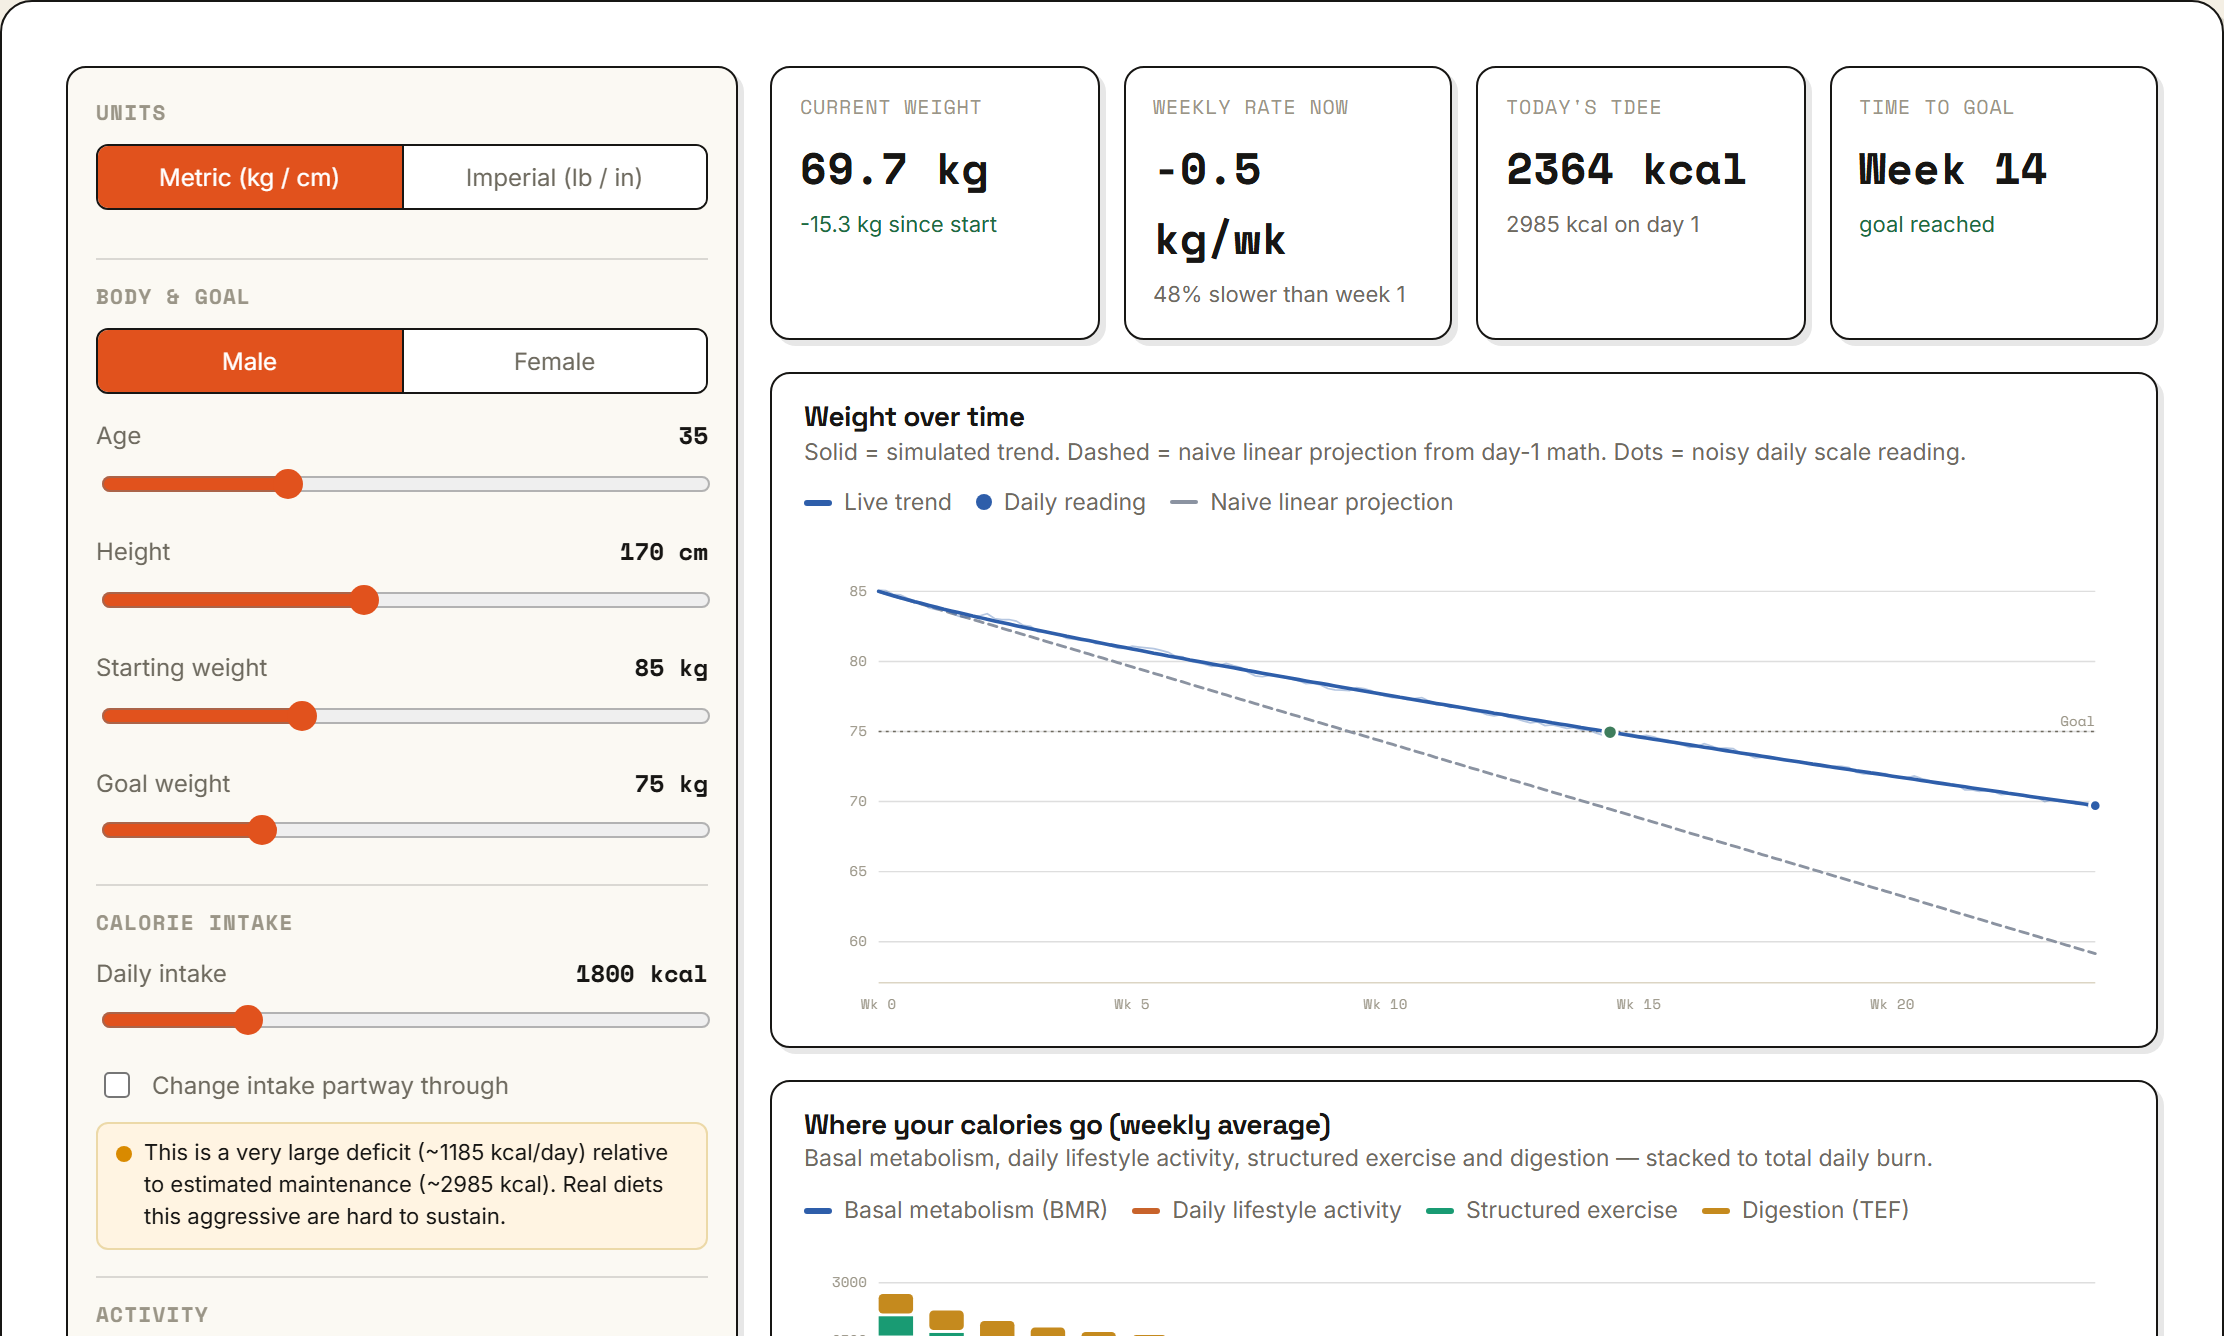Click the CALORIE INTAKE section heading

pos(194,922)
